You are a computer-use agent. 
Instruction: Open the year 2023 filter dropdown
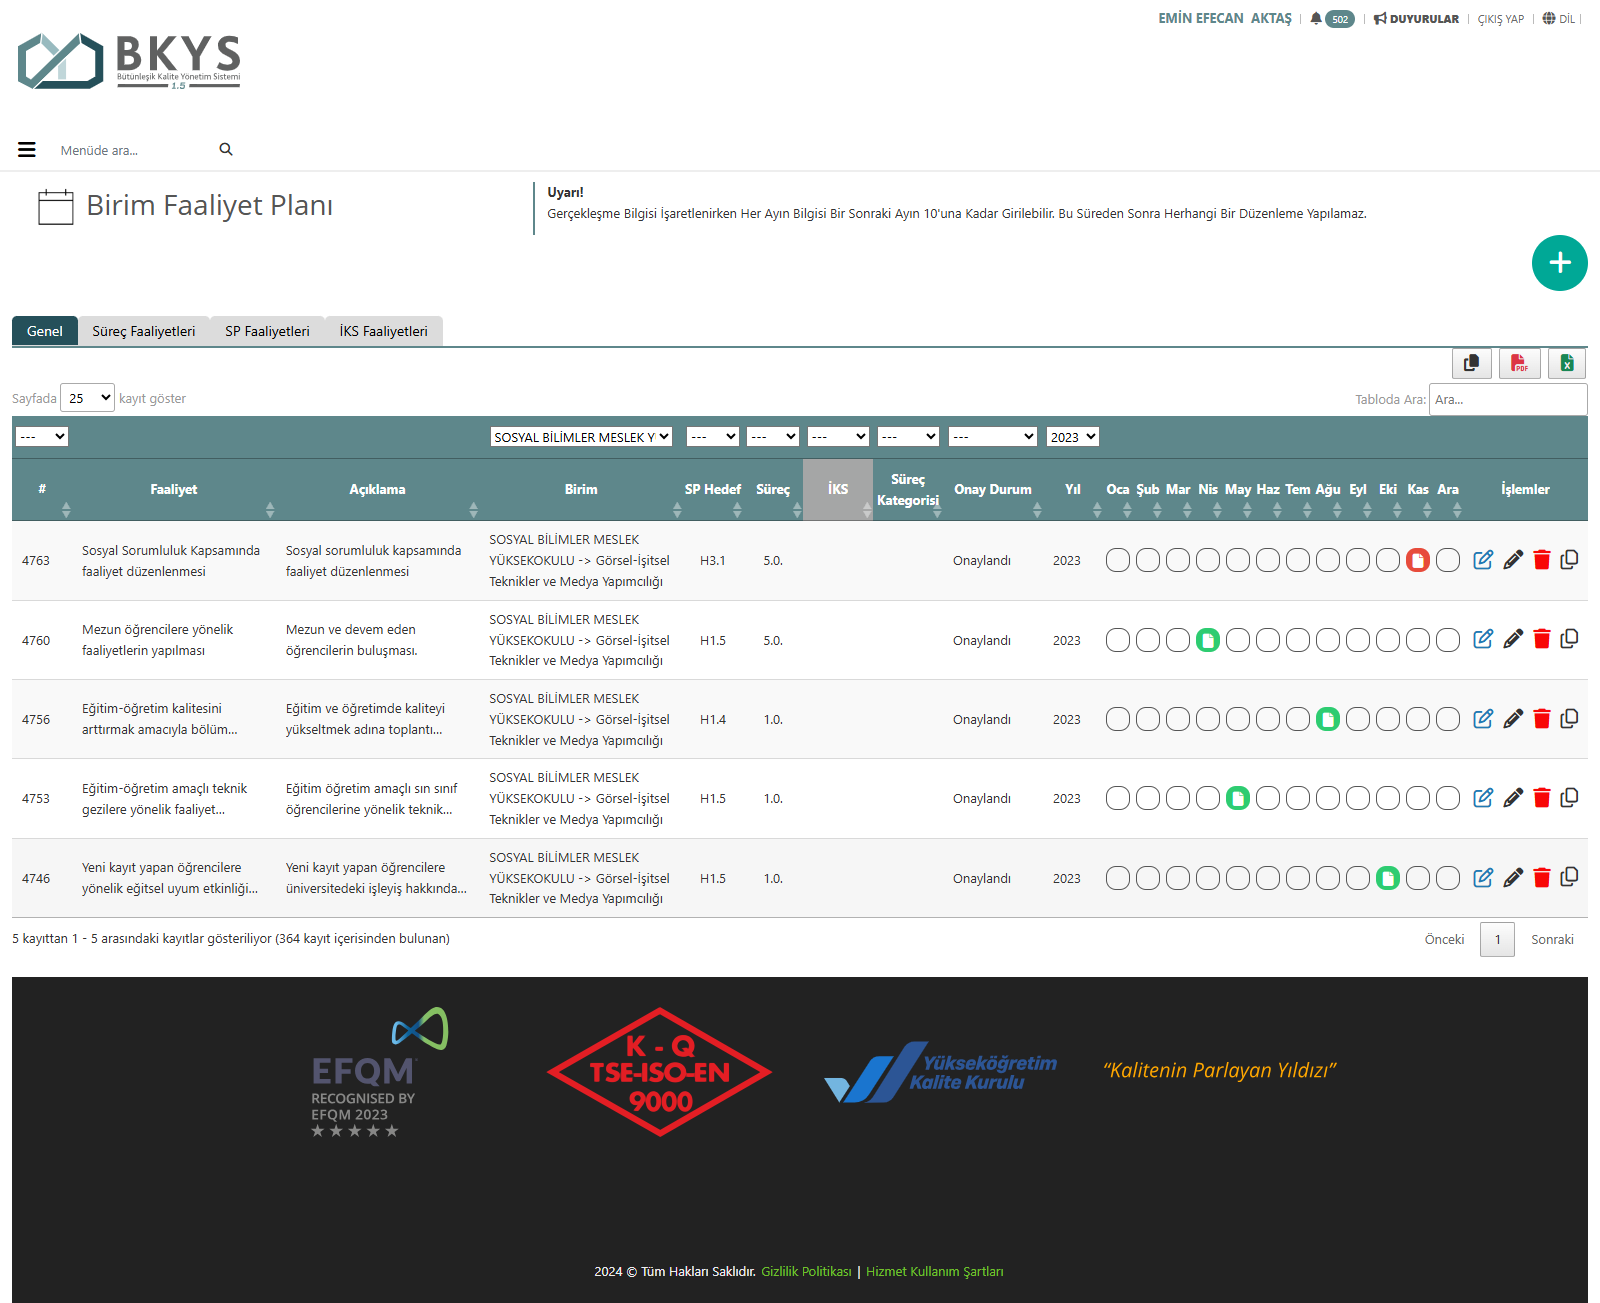[x=1072, y=437]
